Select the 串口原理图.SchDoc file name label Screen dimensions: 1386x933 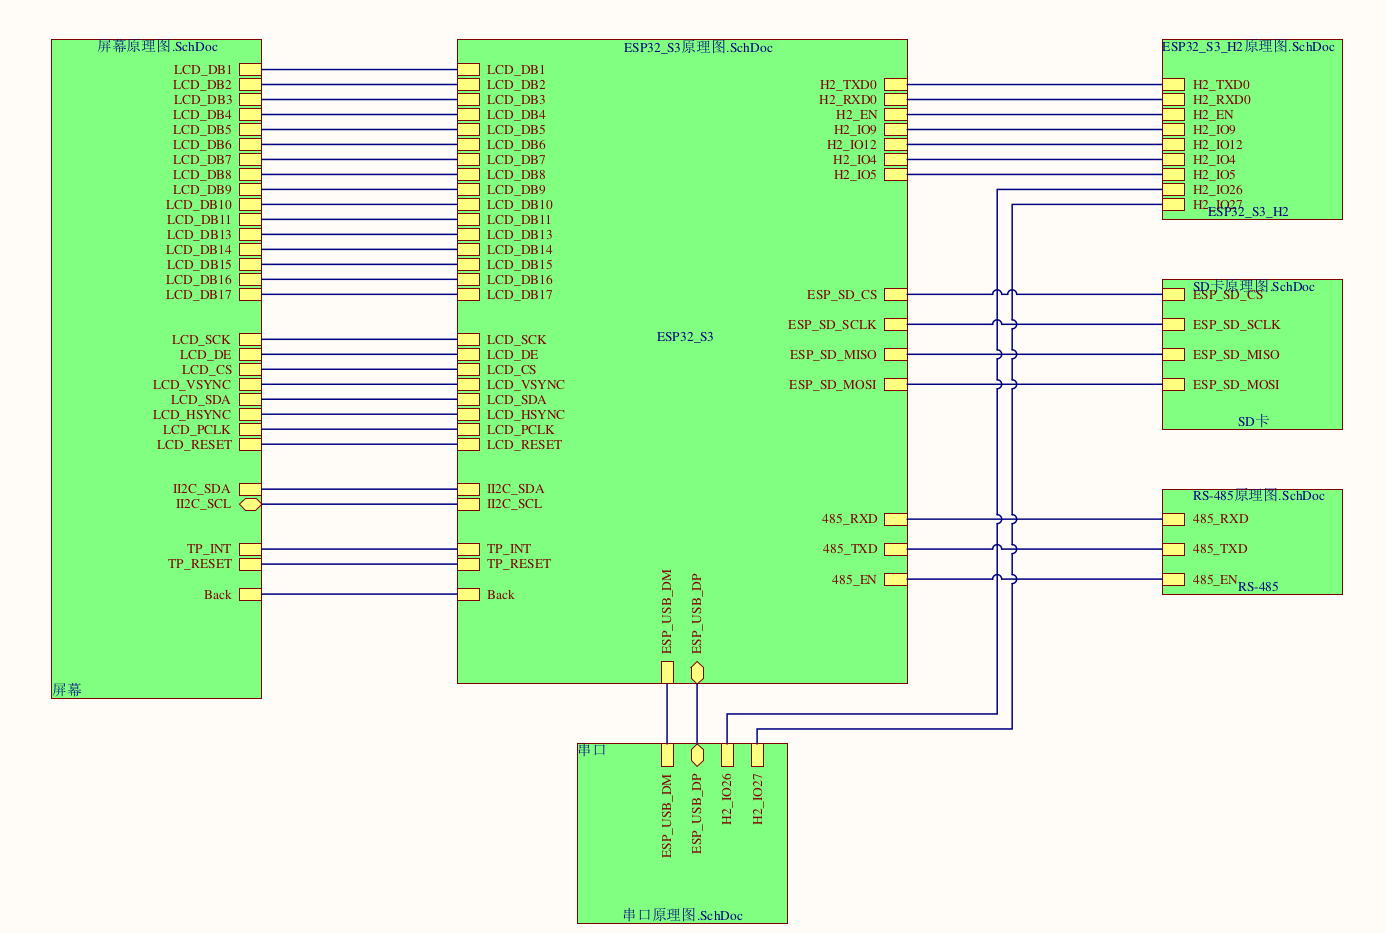coord(682,915)
